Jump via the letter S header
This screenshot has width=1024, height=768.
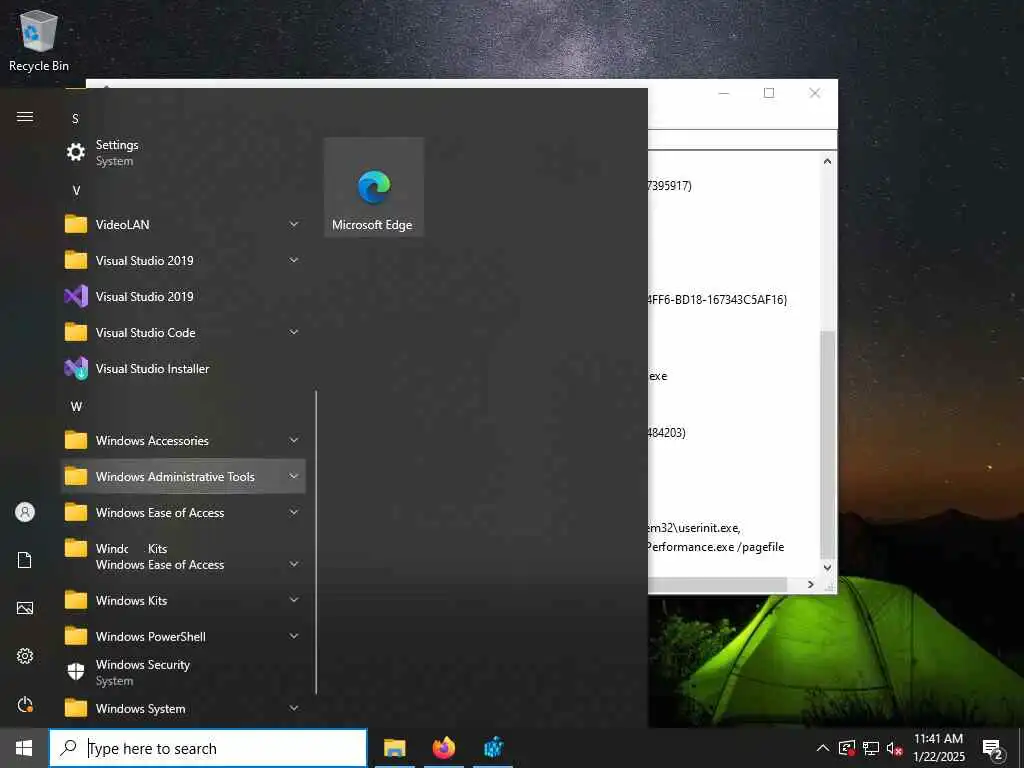75,119
